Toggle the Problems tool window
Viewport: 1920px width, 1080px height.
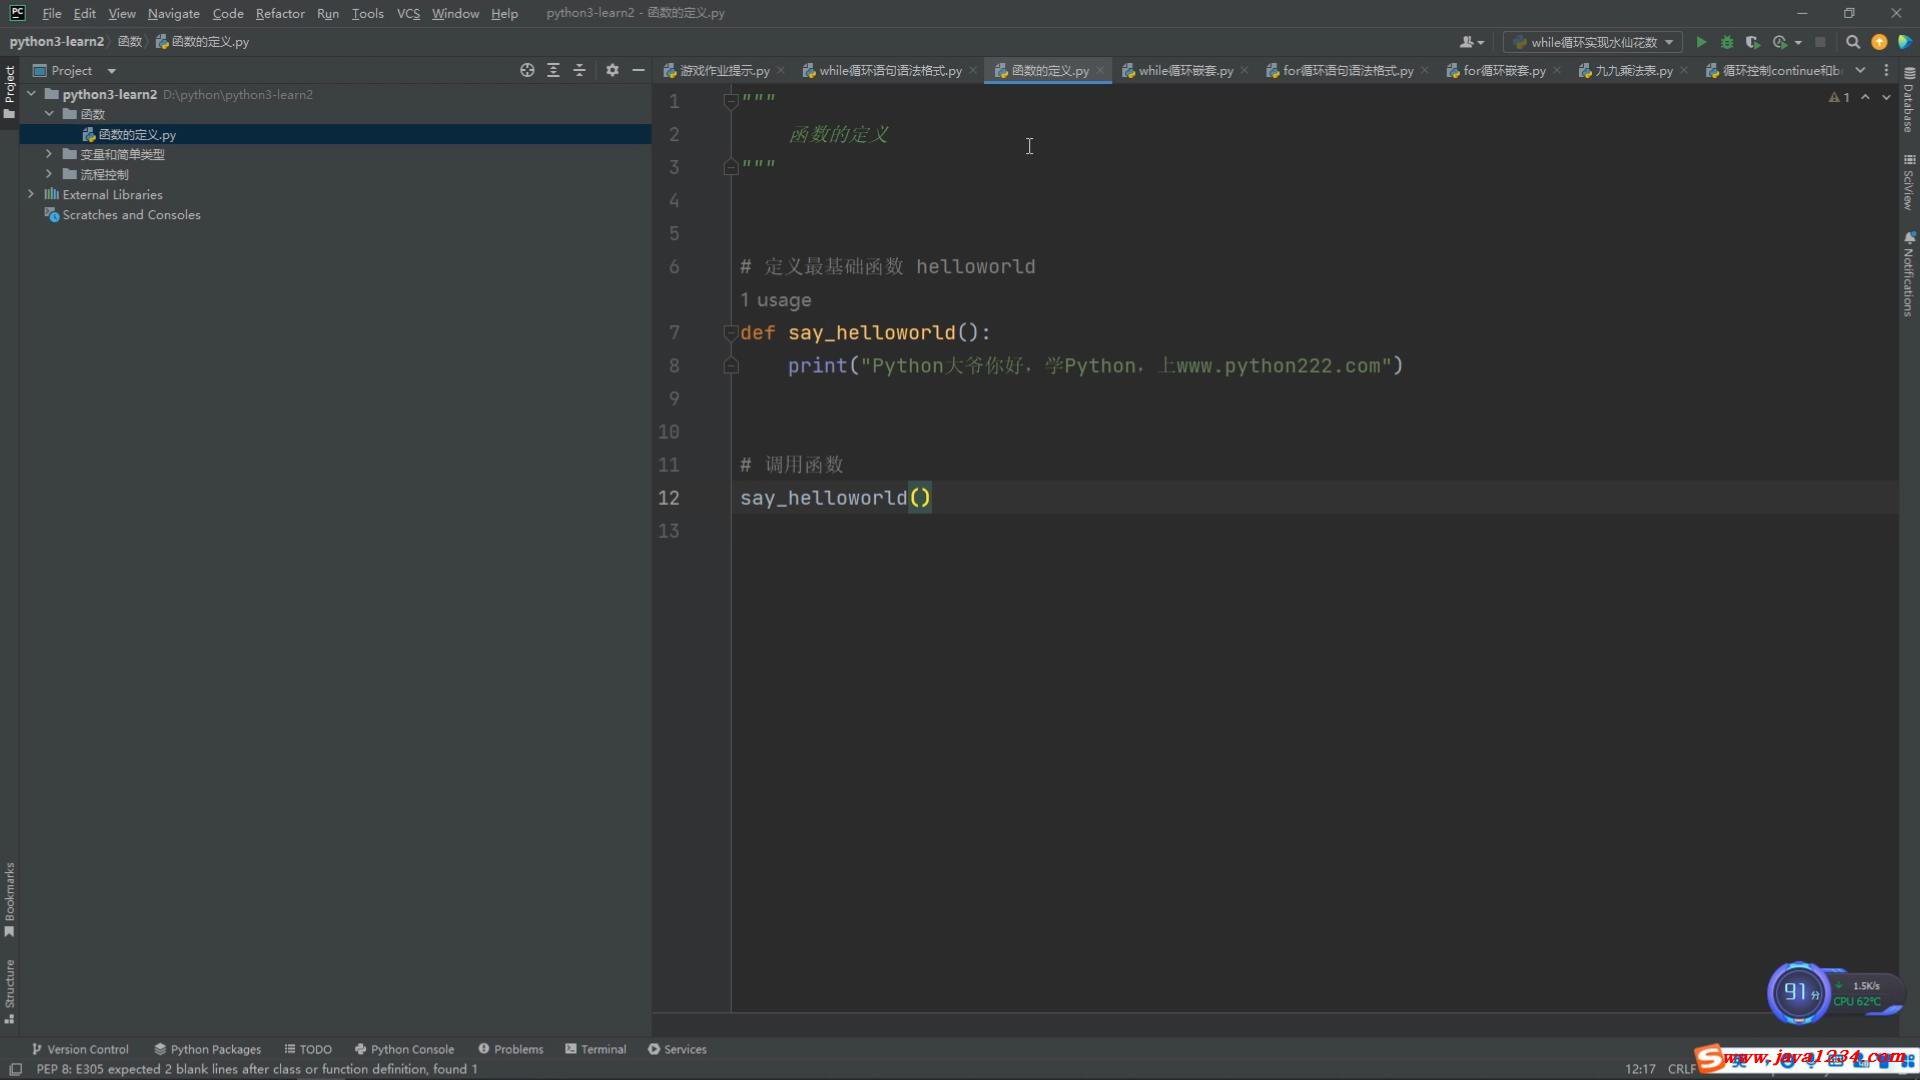510,1049
